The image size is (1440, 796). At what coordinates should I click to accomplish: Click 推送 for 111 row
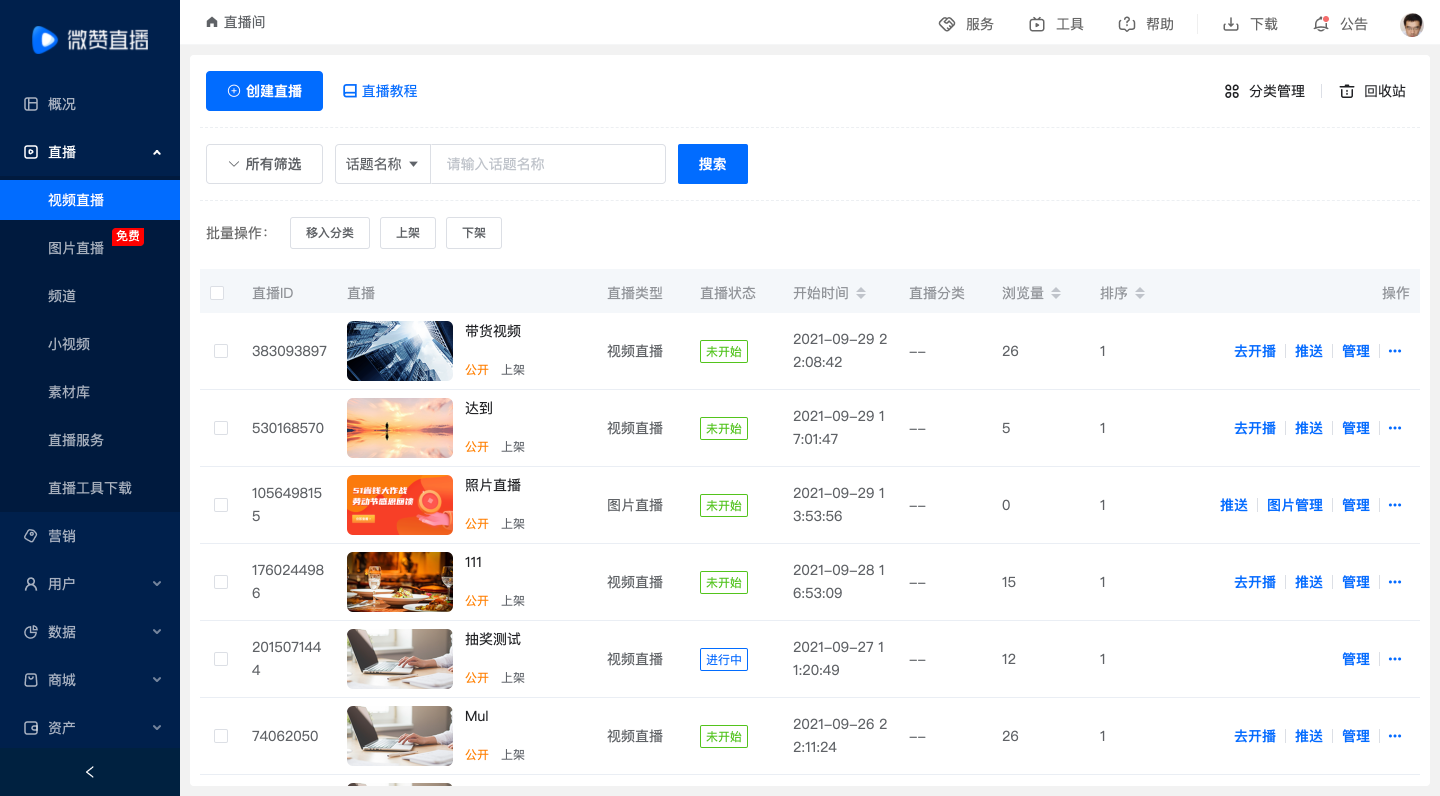[x=1309, y=582]
